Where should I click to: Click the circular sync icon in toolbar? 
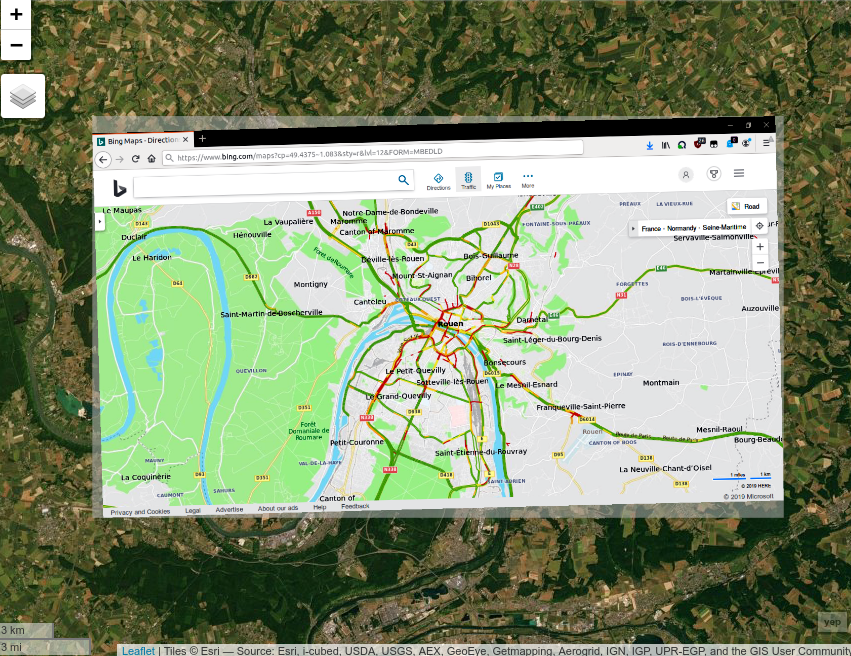(x=682, y=145)
